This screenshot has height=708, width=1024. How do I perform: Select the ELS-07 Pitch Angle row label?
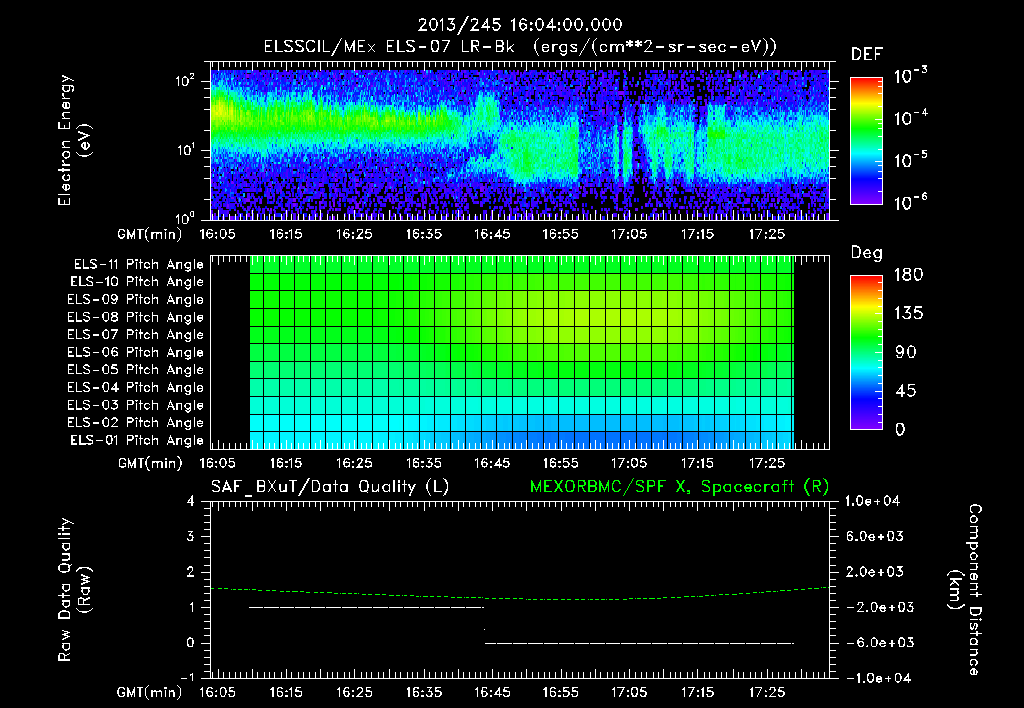[x=136, y=334]
